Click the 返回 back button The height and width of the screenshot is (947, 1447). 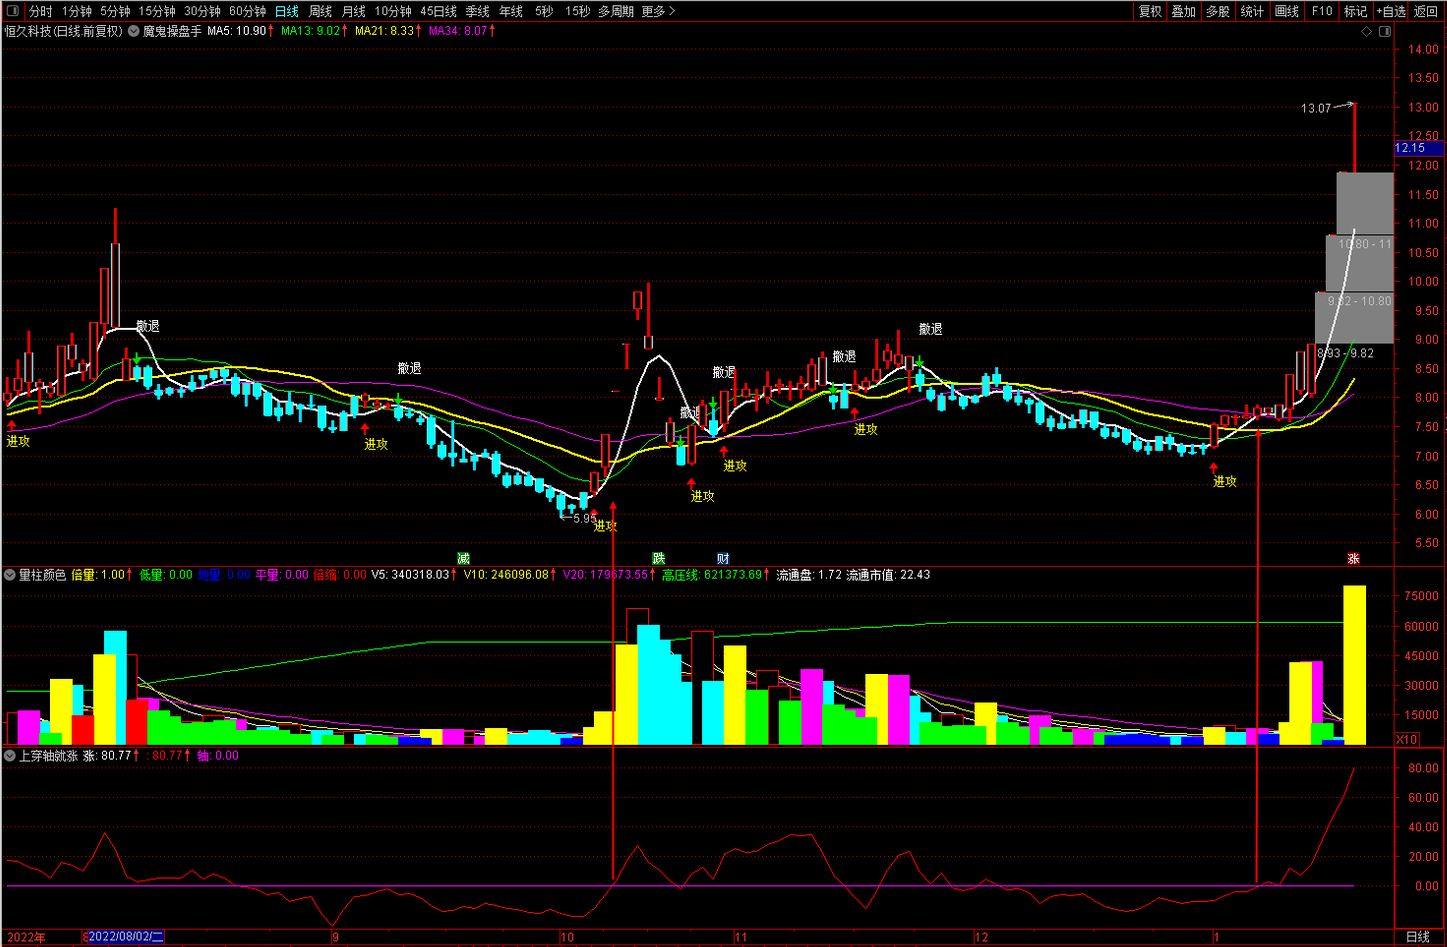click(x=1426, y=11)
